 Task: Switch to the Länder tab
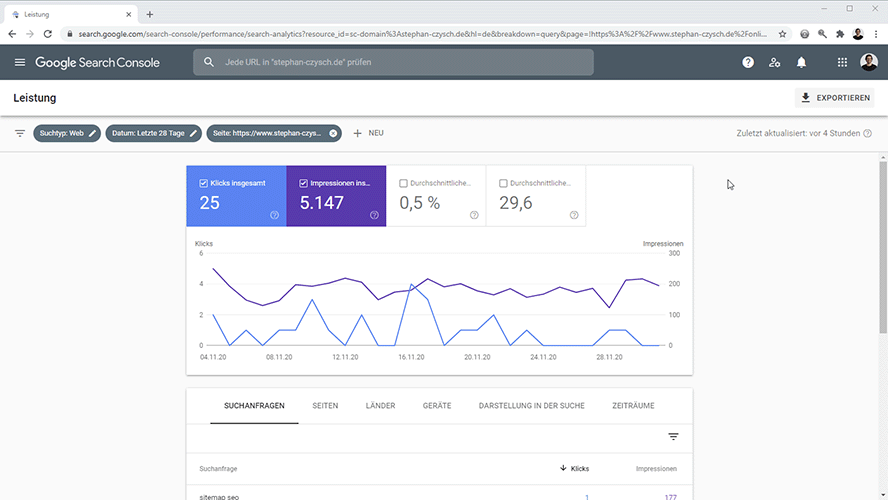click(x=380, y=406)
